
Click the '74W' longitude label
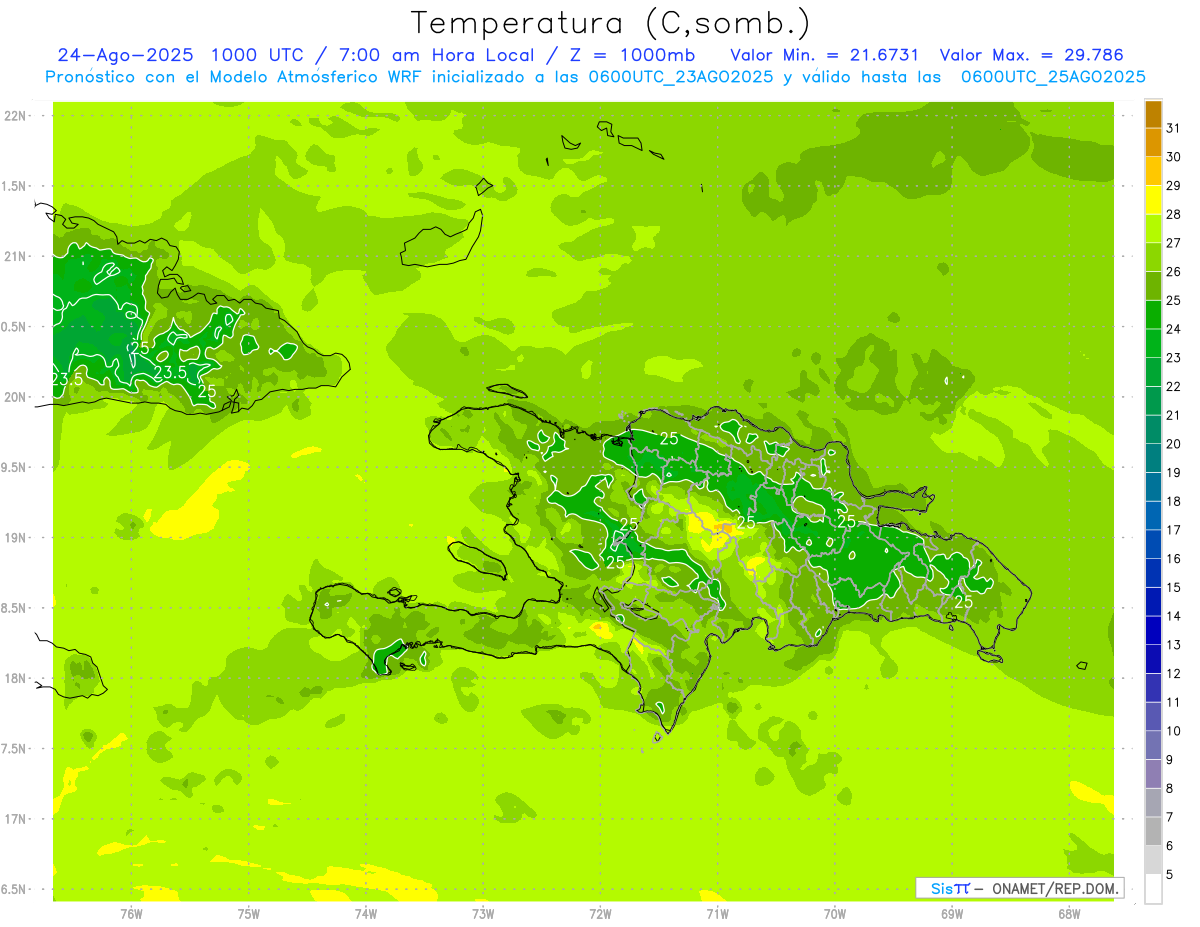366,913
